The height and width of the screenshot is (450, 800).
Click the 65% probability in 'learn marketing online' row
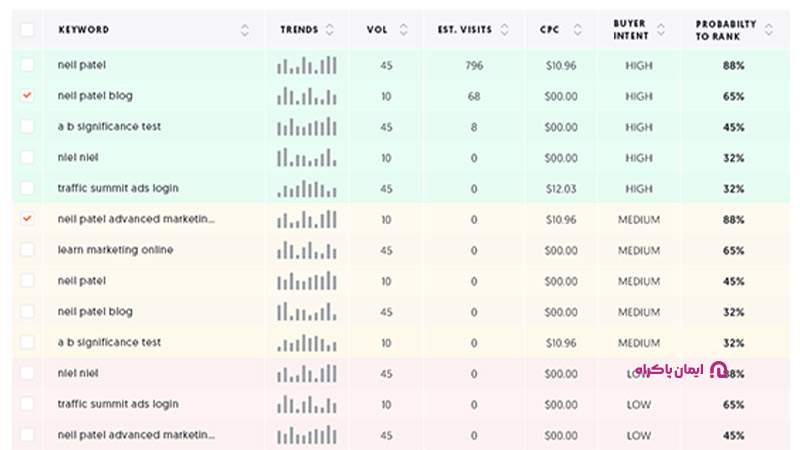[733, 251]
